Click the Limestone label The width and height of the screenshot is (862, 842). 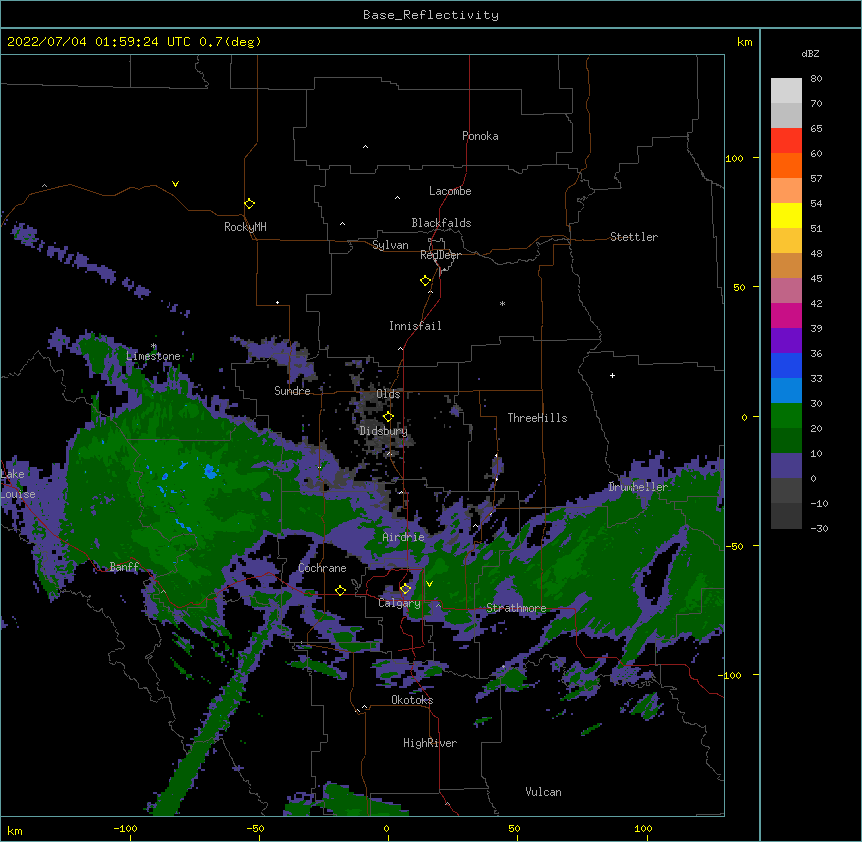point(153,356)
